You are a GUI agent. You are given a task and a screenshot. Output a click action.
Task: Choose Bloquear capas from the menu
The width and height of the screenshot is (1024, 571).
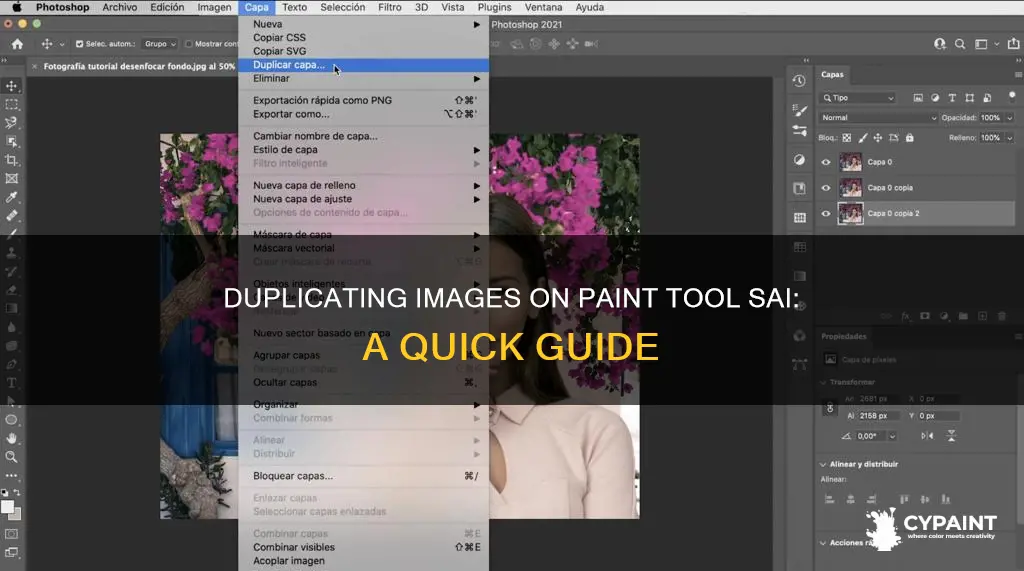click(x=364, y=476)
